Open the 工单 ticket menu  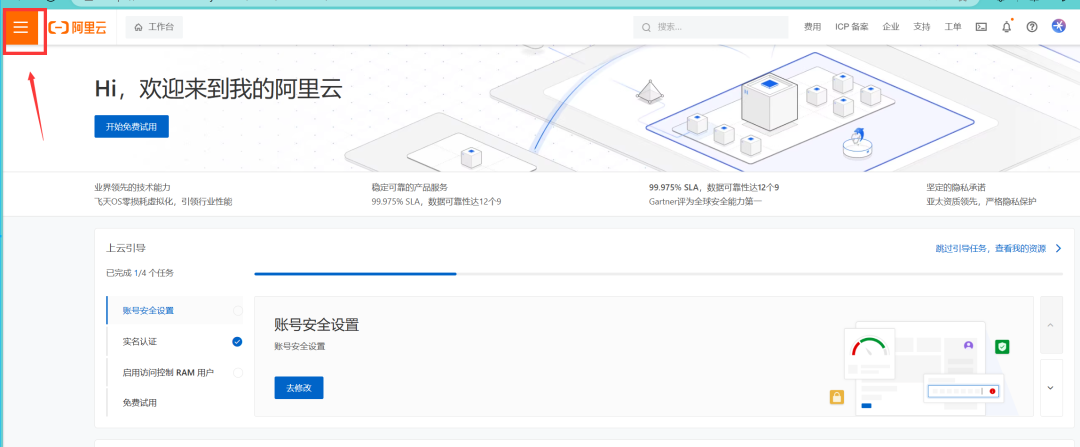(953, 28)
